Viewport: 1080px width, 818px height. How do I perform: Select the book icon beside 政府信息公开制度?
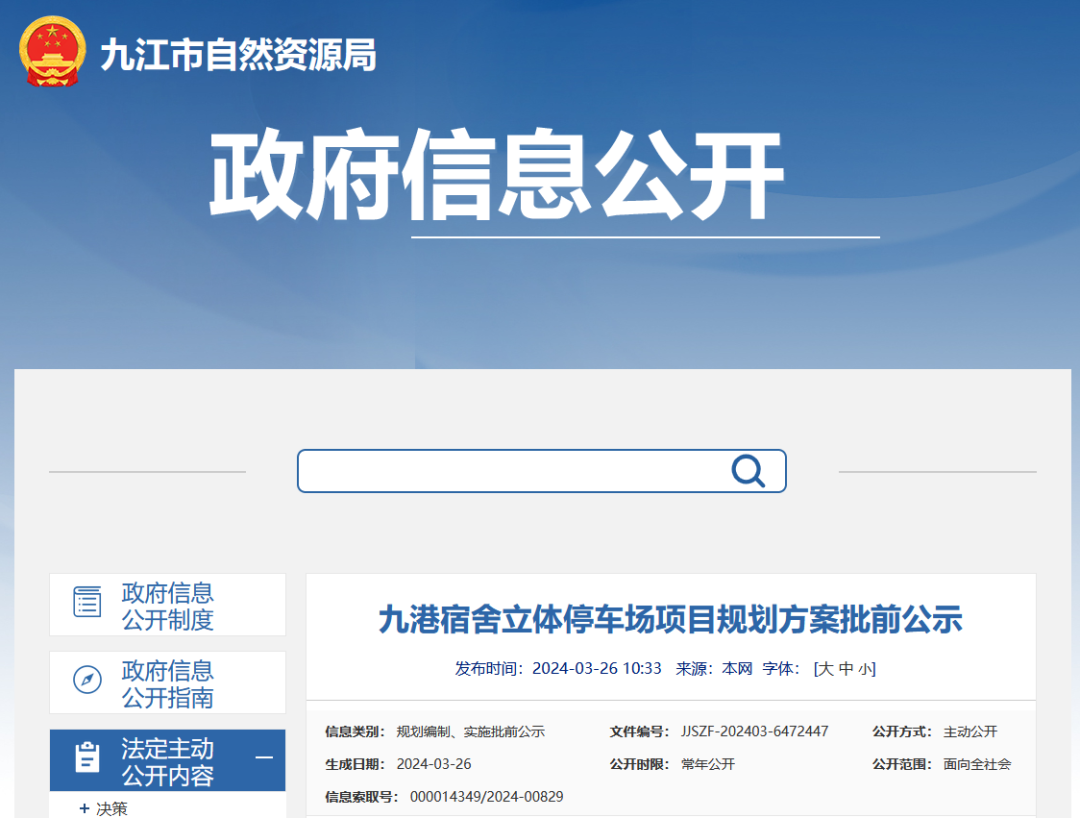pos(88,604)
